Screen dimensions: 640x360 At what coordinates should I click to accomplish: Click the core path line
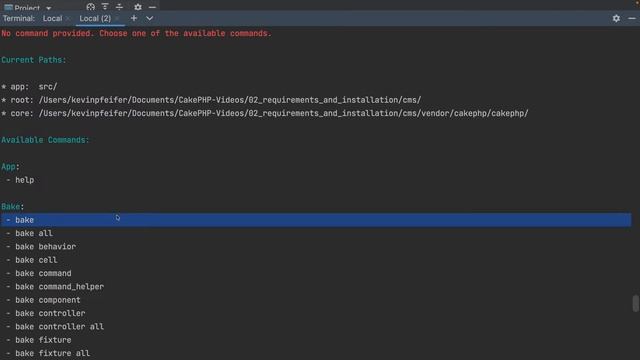click(264, 113)
